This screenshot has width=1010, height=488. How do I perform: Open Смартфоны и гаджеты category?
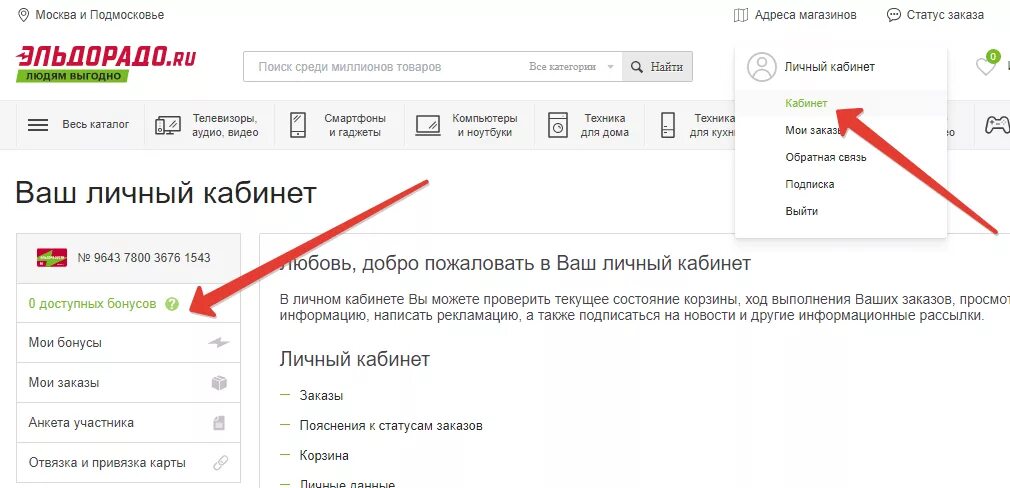[x=355, y=126]
